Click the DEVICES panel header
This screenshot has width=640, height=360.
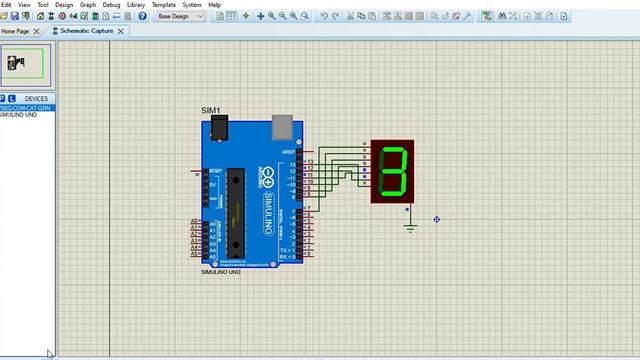(36, 99)
